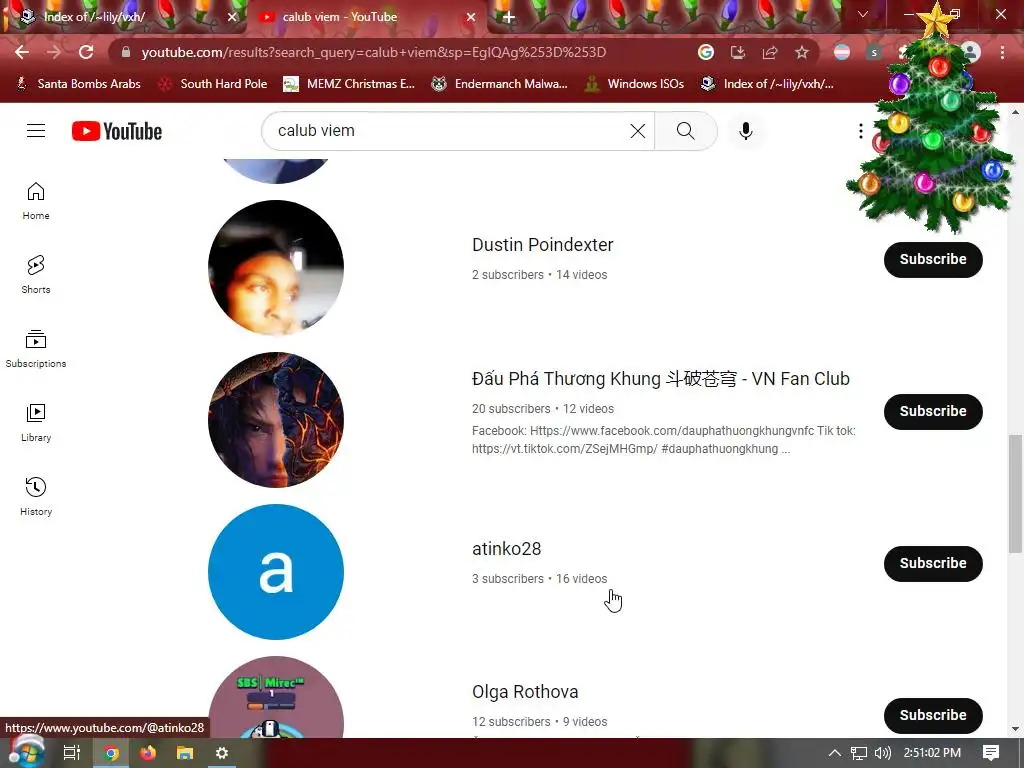Image resolution: width=1024 pixels, height=768 pixels.
Task: Open Home in the YouTube sidebar
Action: (x=36, y=200)
